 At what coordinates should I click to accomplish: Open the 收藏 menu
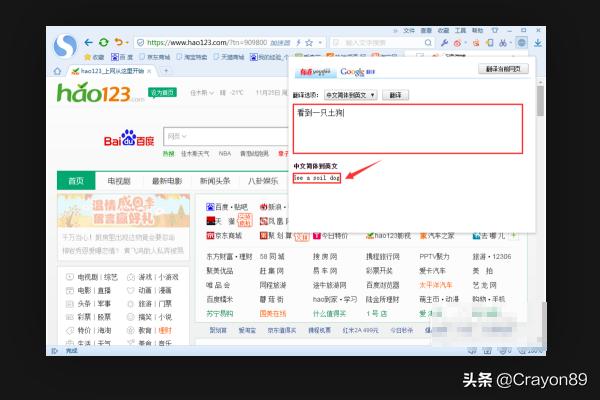click(x=443, y=31)
